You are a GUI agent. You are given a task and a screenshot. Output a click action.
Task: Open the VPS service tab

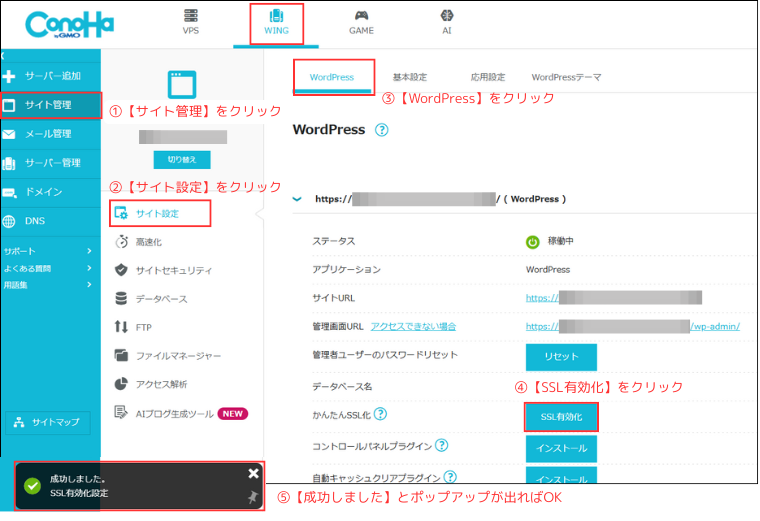click(190, 22)
